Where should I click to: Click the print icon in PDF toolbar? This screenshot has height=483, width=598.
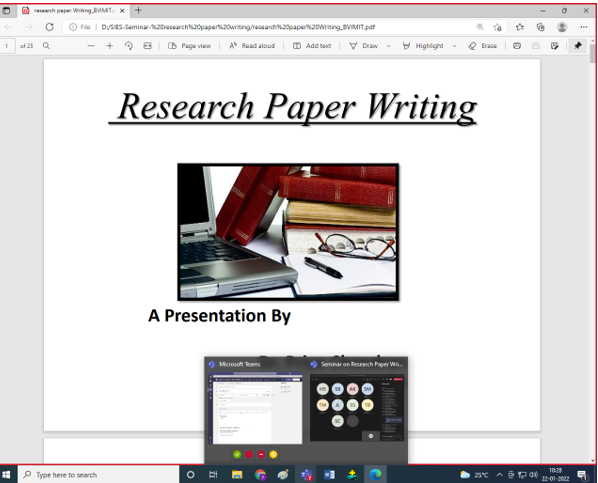pyautogui.click(x=517, y=46)
